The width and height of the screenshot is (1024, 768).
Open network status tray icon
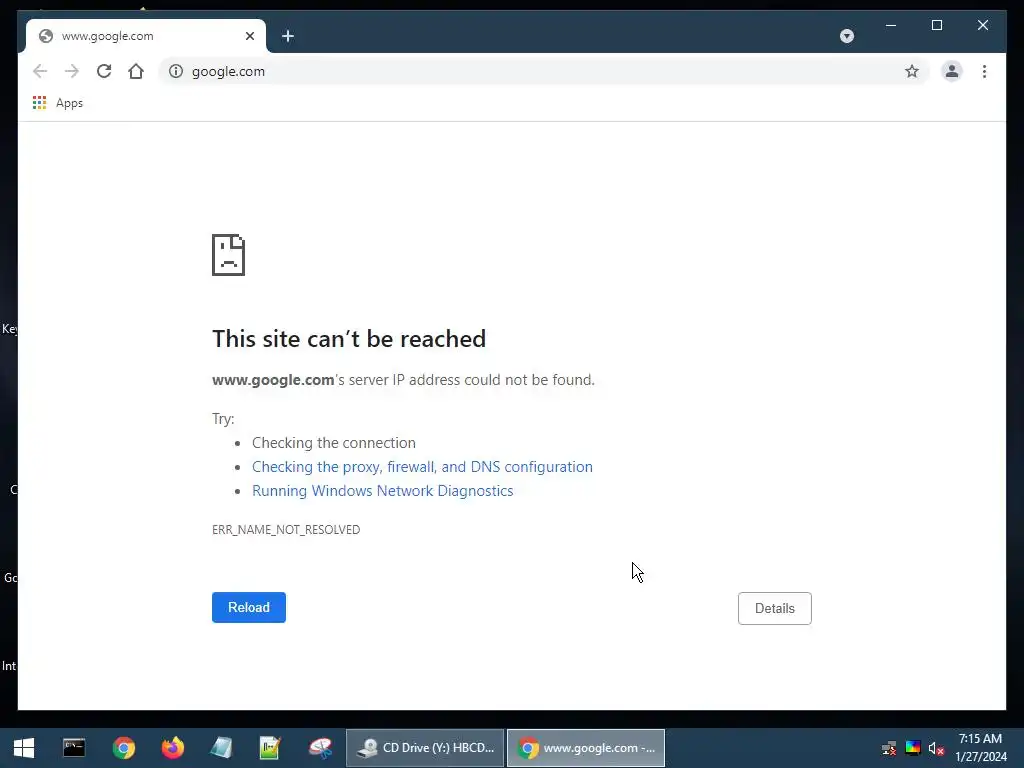pyautogui.click(x=889, y=748)
